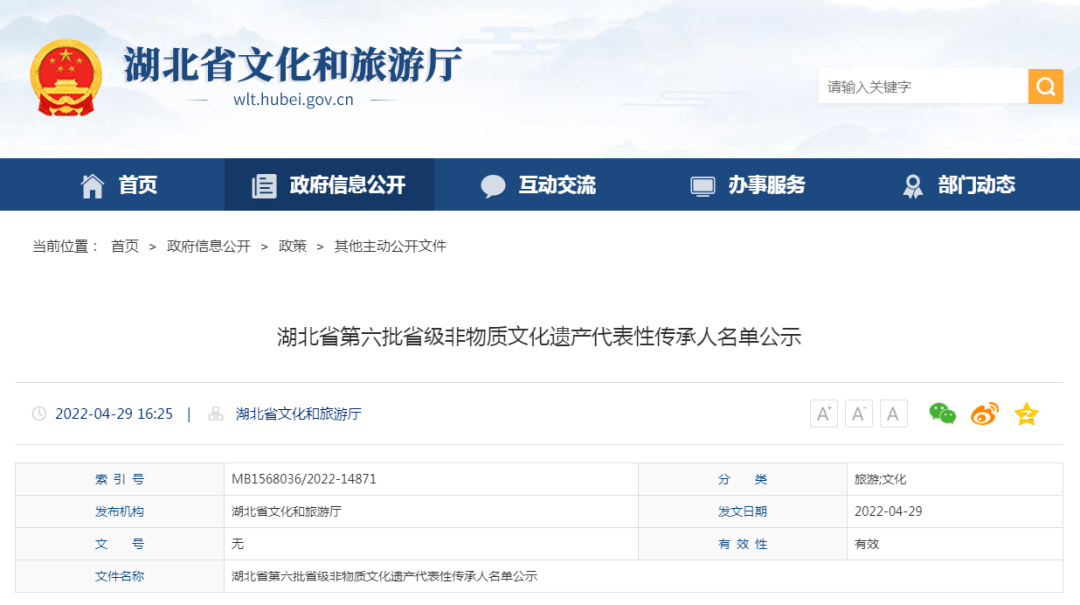Image resolution: width=1080 pixels, height=605 pixels.
Task: Click the Weibo share icon
Action: [982, 413]
